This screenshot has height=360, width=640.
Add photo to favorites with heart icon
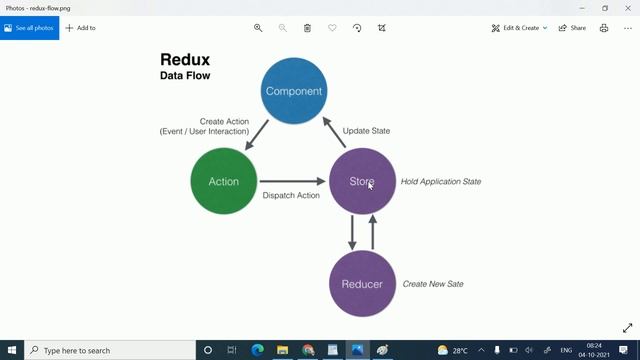pos(332,28)
